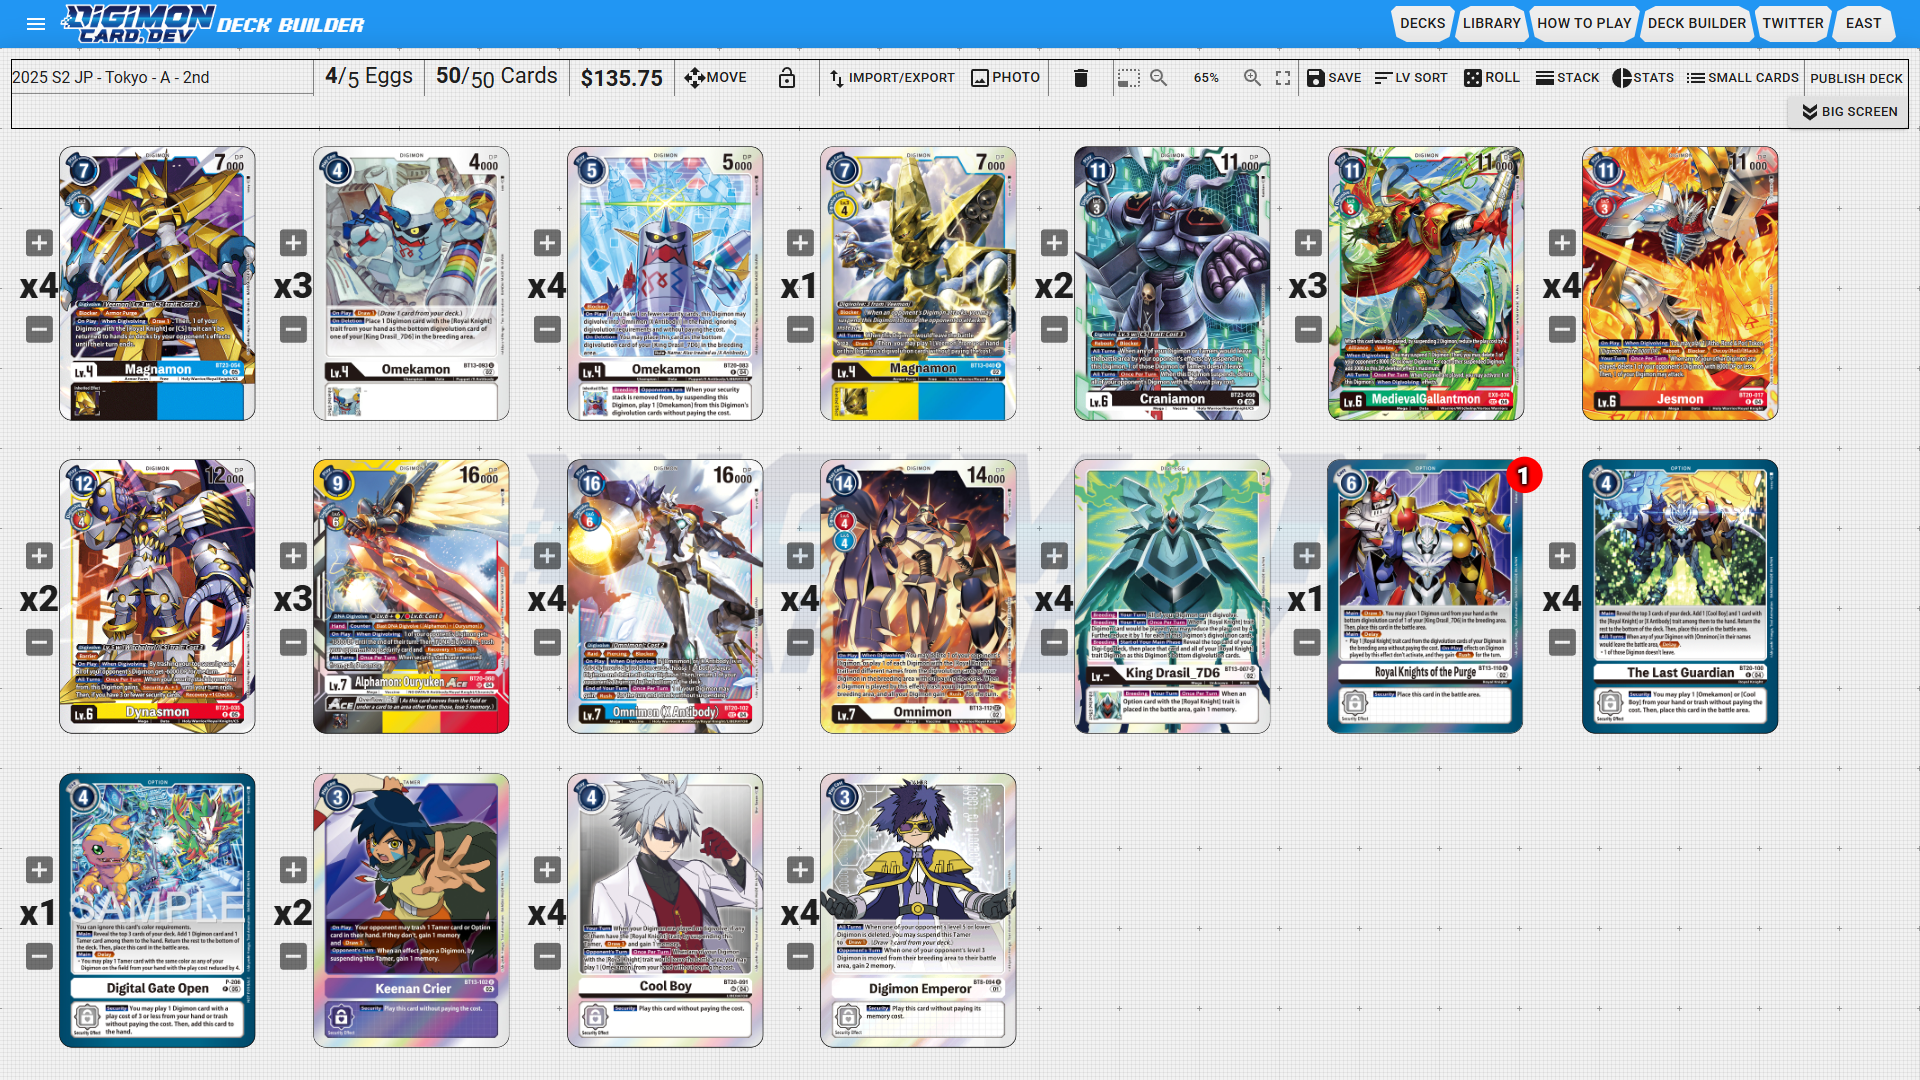Save the deck with SAVE
Viewport: 1920px width, 1080px height.
(1334, 78)
